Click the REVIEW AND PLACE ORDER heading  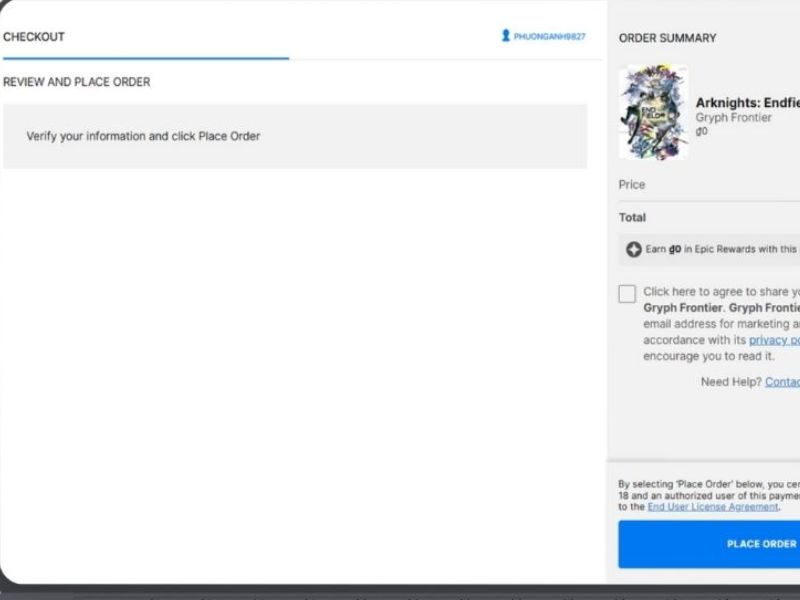point(77,82)
